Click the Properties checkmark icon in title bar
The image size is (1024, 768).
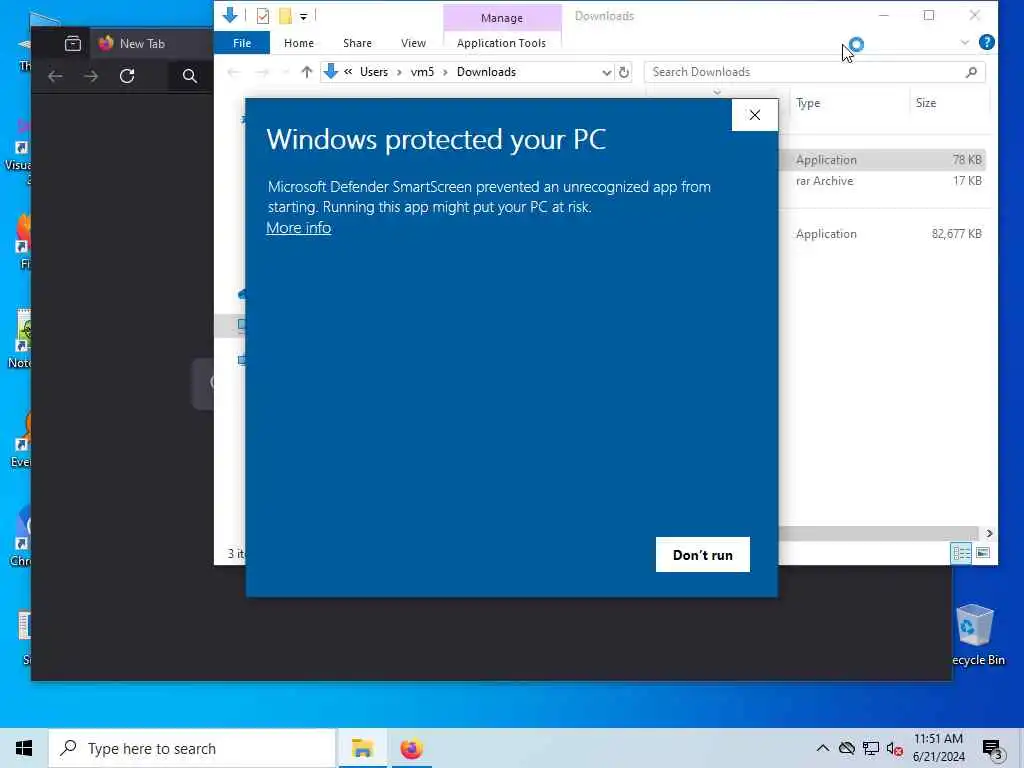(x=263, y=16)
